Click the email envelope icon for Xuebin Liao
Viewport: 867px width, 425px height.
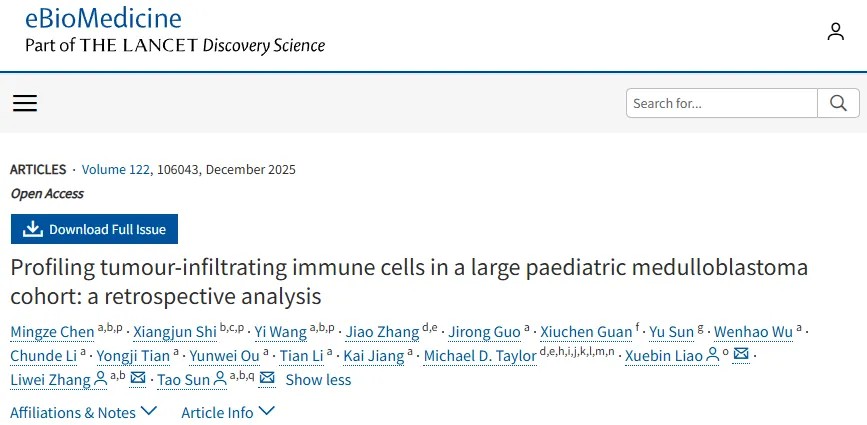point(741,355)
